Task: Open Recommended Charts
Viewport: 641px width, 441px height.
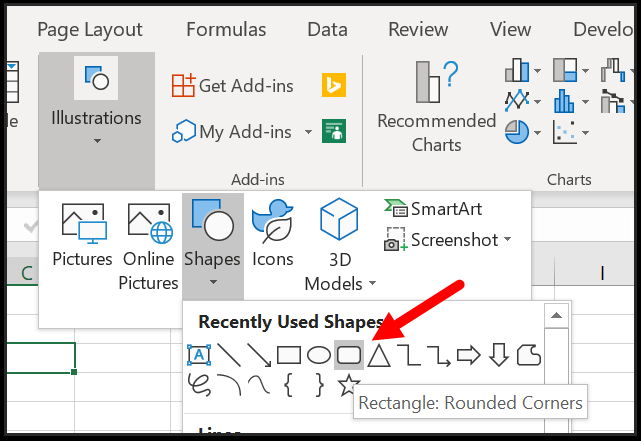Action: 436,107
